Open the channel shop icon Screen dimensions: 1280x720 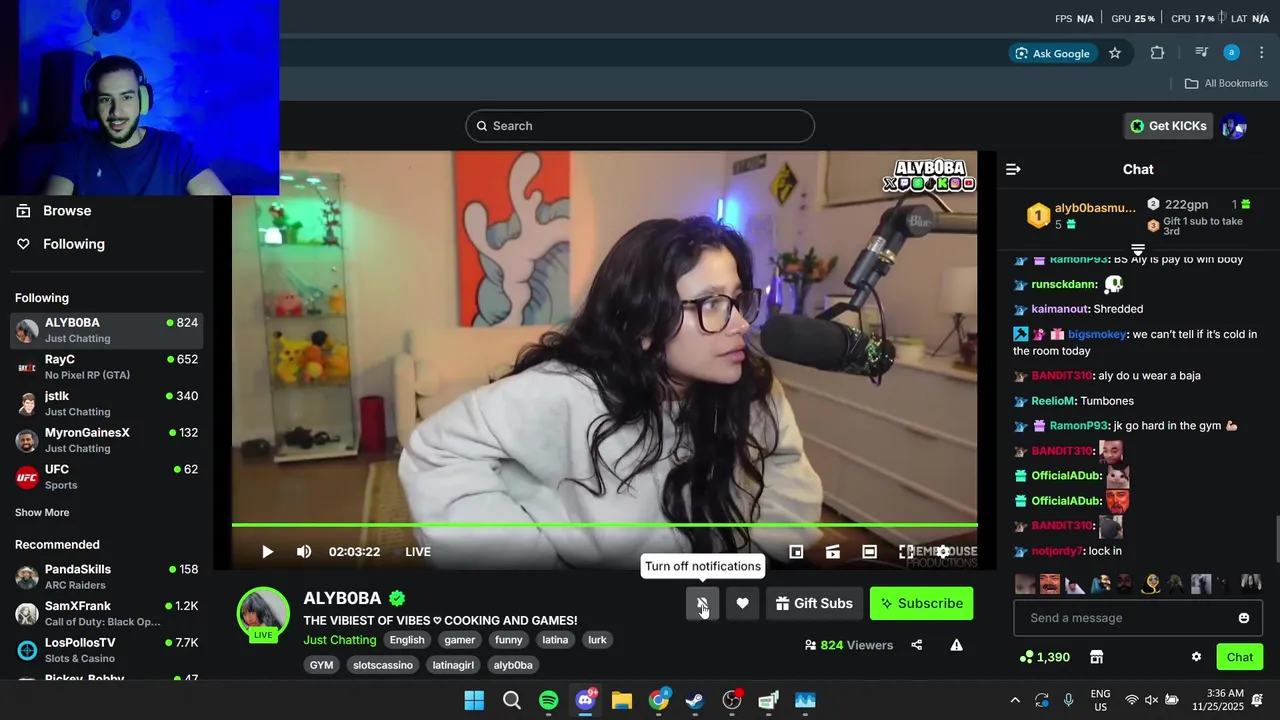click(x=1096, y=657)
